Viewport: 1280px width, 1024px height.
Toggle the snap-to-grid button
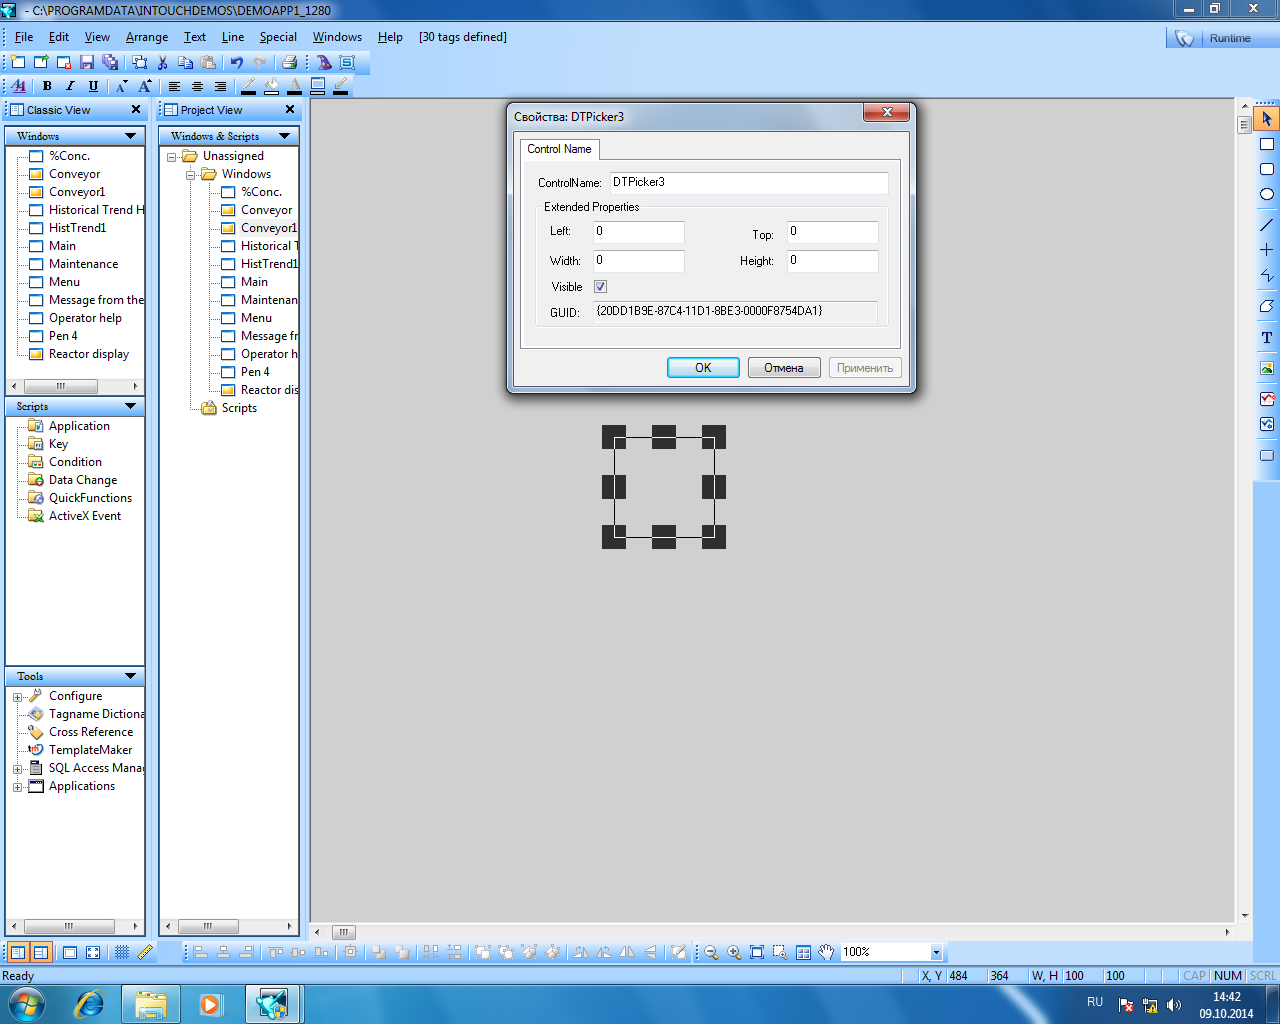pyautogui.click(x=122, y=952)
